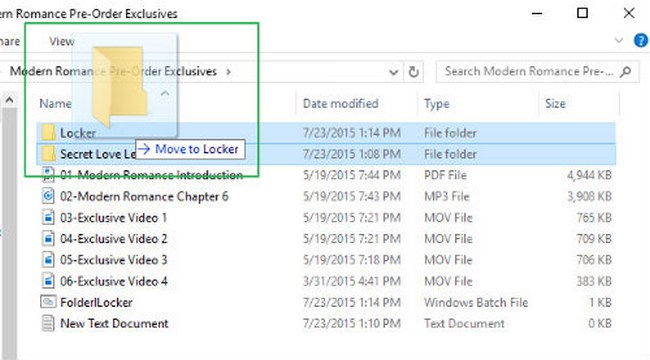The width and height of the screenshot is (650, 360).
Task: Click the Windows Batch File type cell
Action: tap(476, 302)
